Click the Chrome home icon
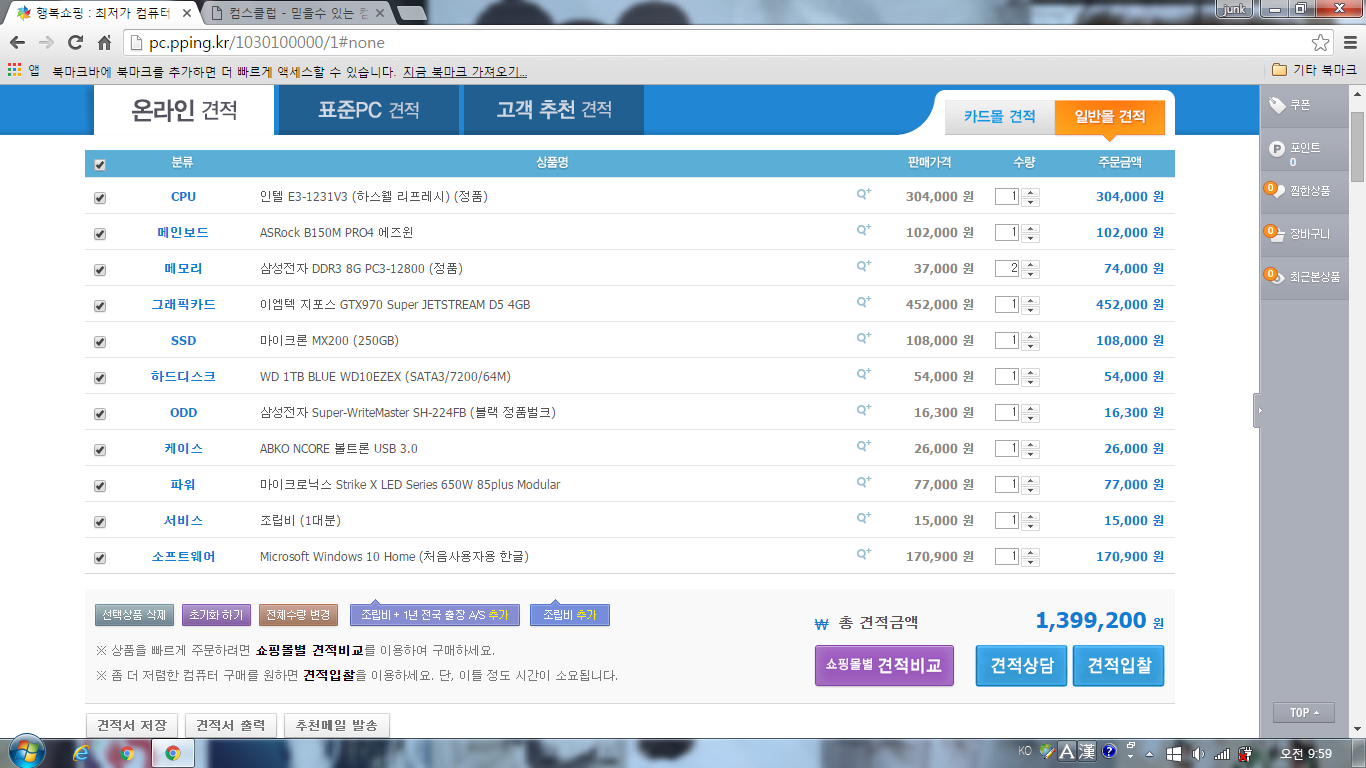Image resolution: width=1366 pixels, height=768 pixels. [x=104, y=42]
